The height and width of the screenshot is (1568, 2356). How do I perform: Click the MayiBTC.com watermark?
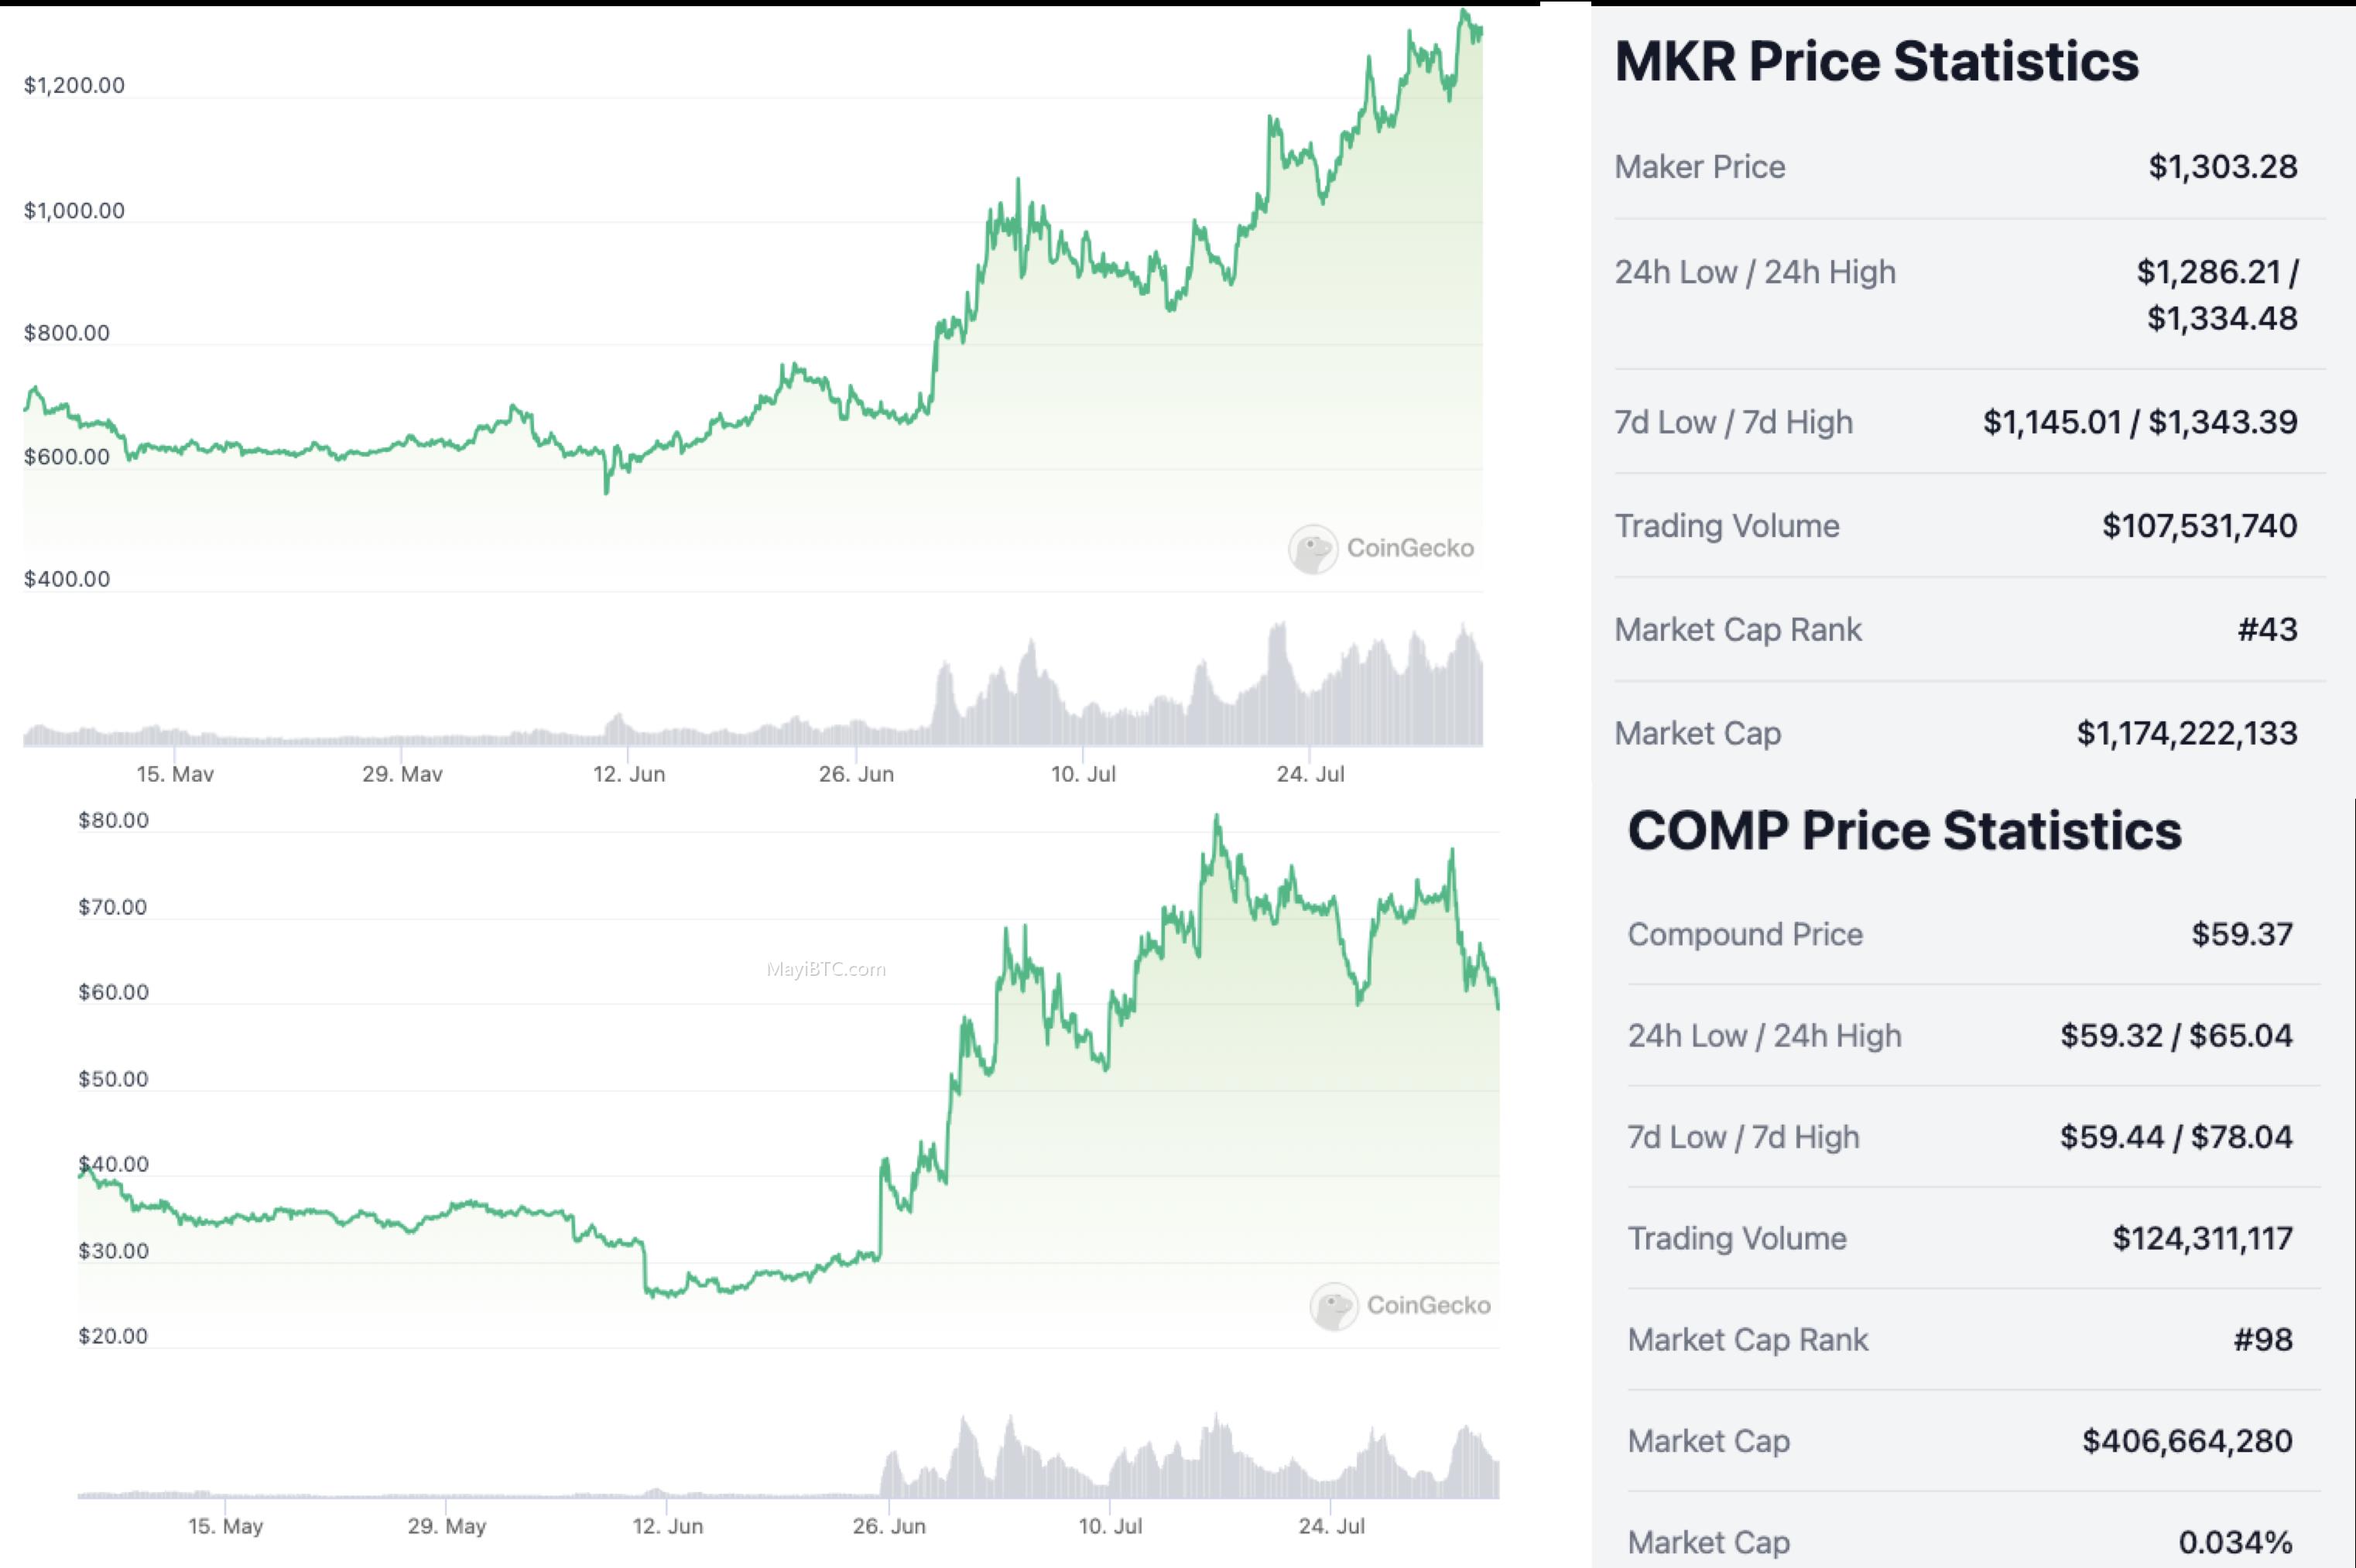[826, 969]
